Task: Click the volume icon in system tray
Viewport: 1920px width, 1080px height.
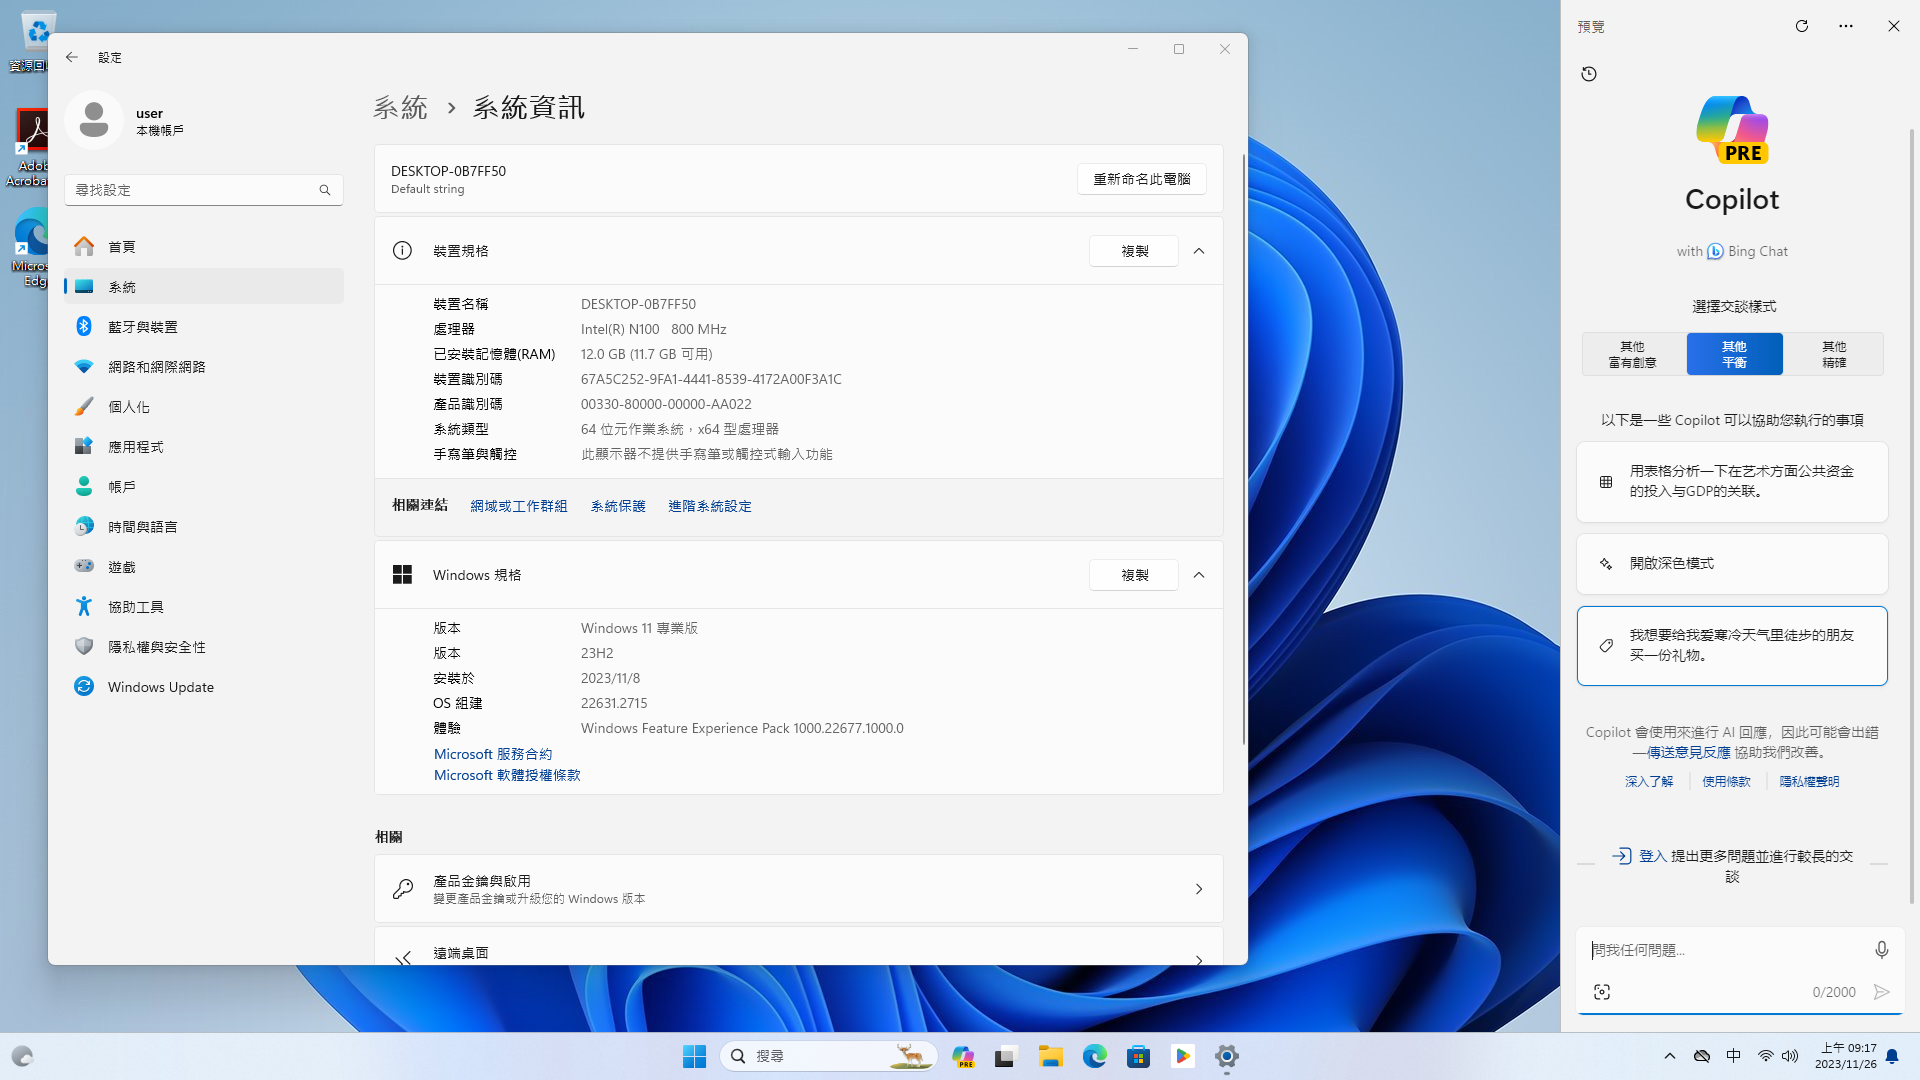Action: [x=1790, y=1056]
